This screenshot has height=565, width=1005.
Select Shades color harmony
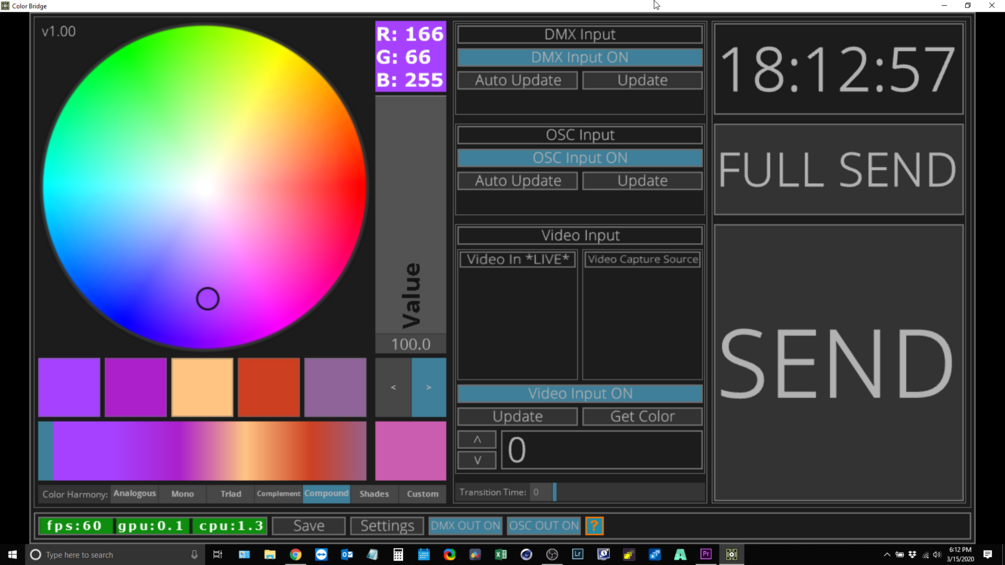(x=374, y=493)
